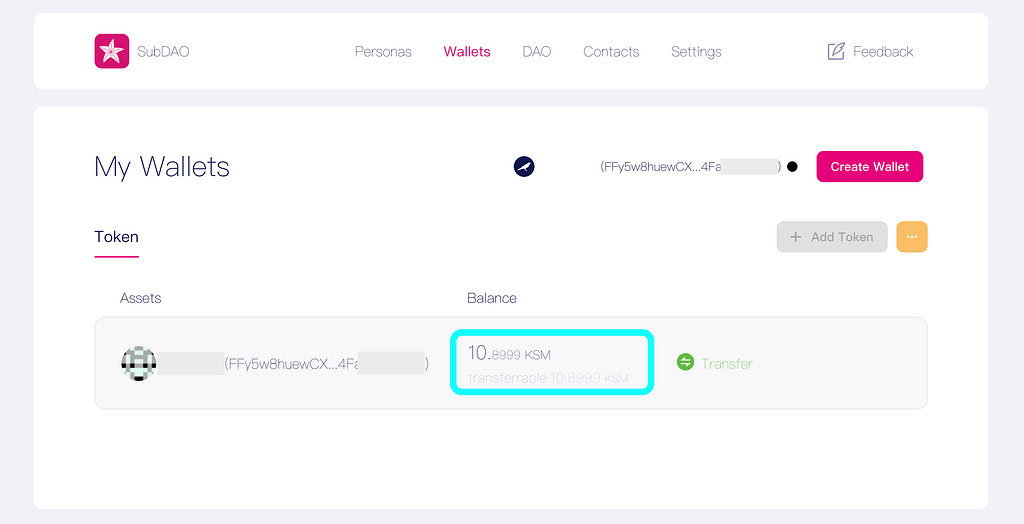Click the Transfer link for KSM

pyautogui.click(x=727, y=363)
